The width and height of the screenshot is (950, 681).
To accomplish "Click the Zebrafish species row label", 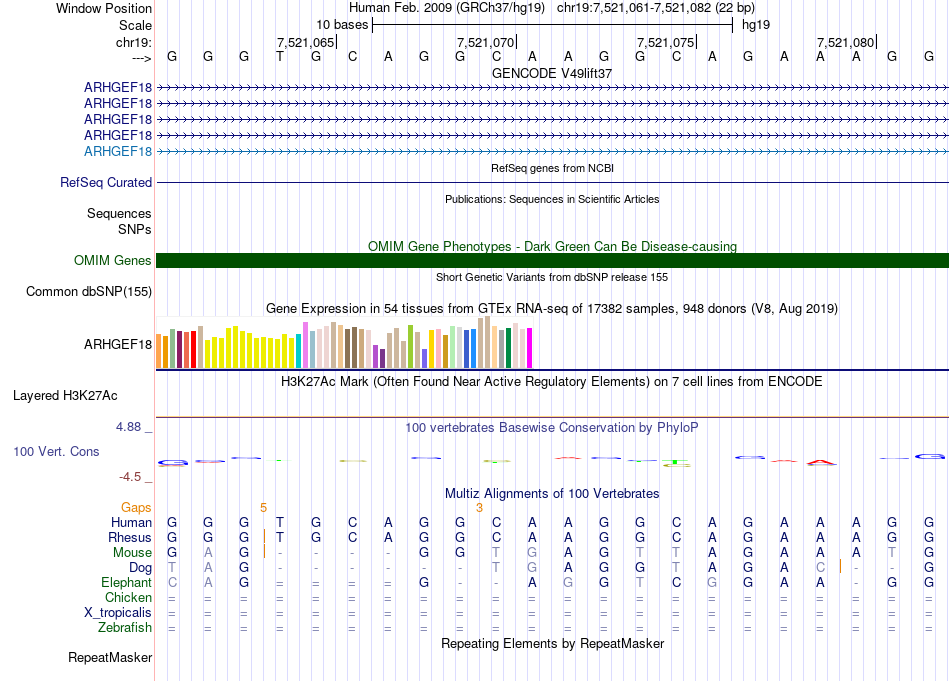I will (x=125, y=628).
